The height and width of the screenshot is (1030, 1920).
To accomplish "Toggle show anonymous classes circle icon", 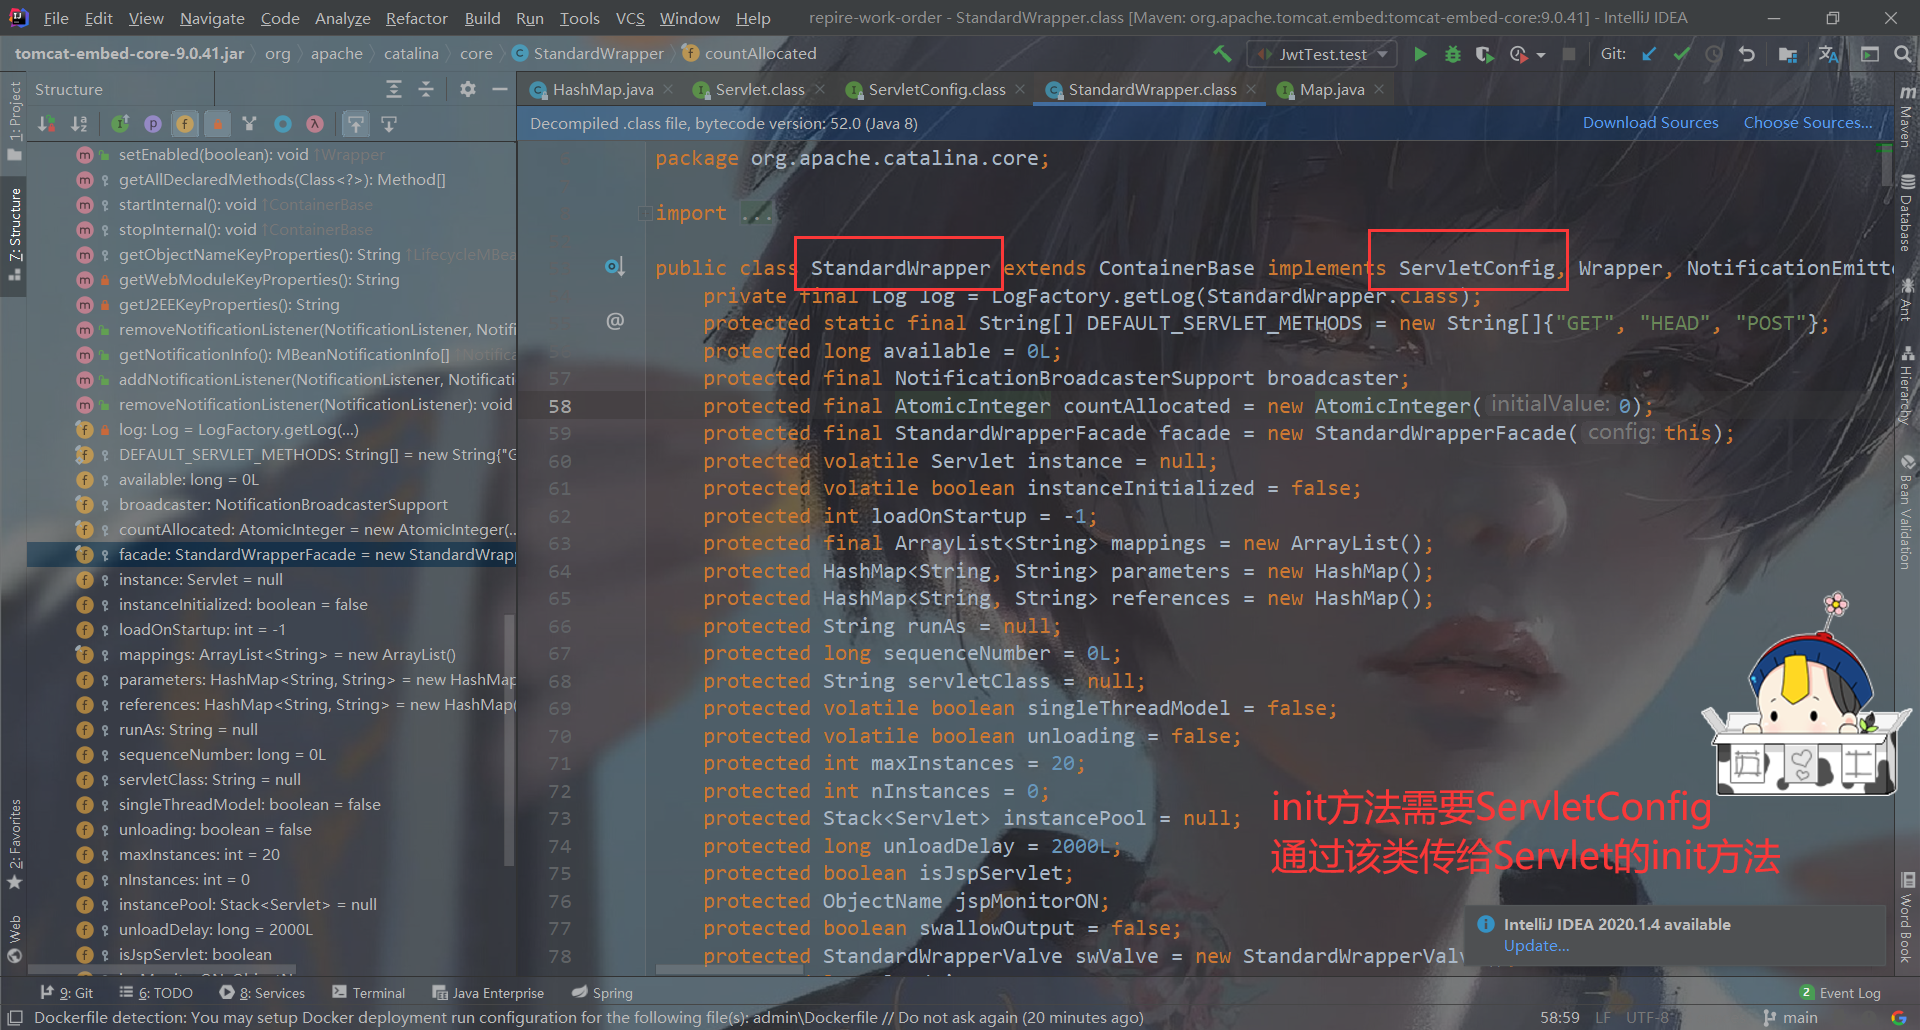I will click(283, 124).
